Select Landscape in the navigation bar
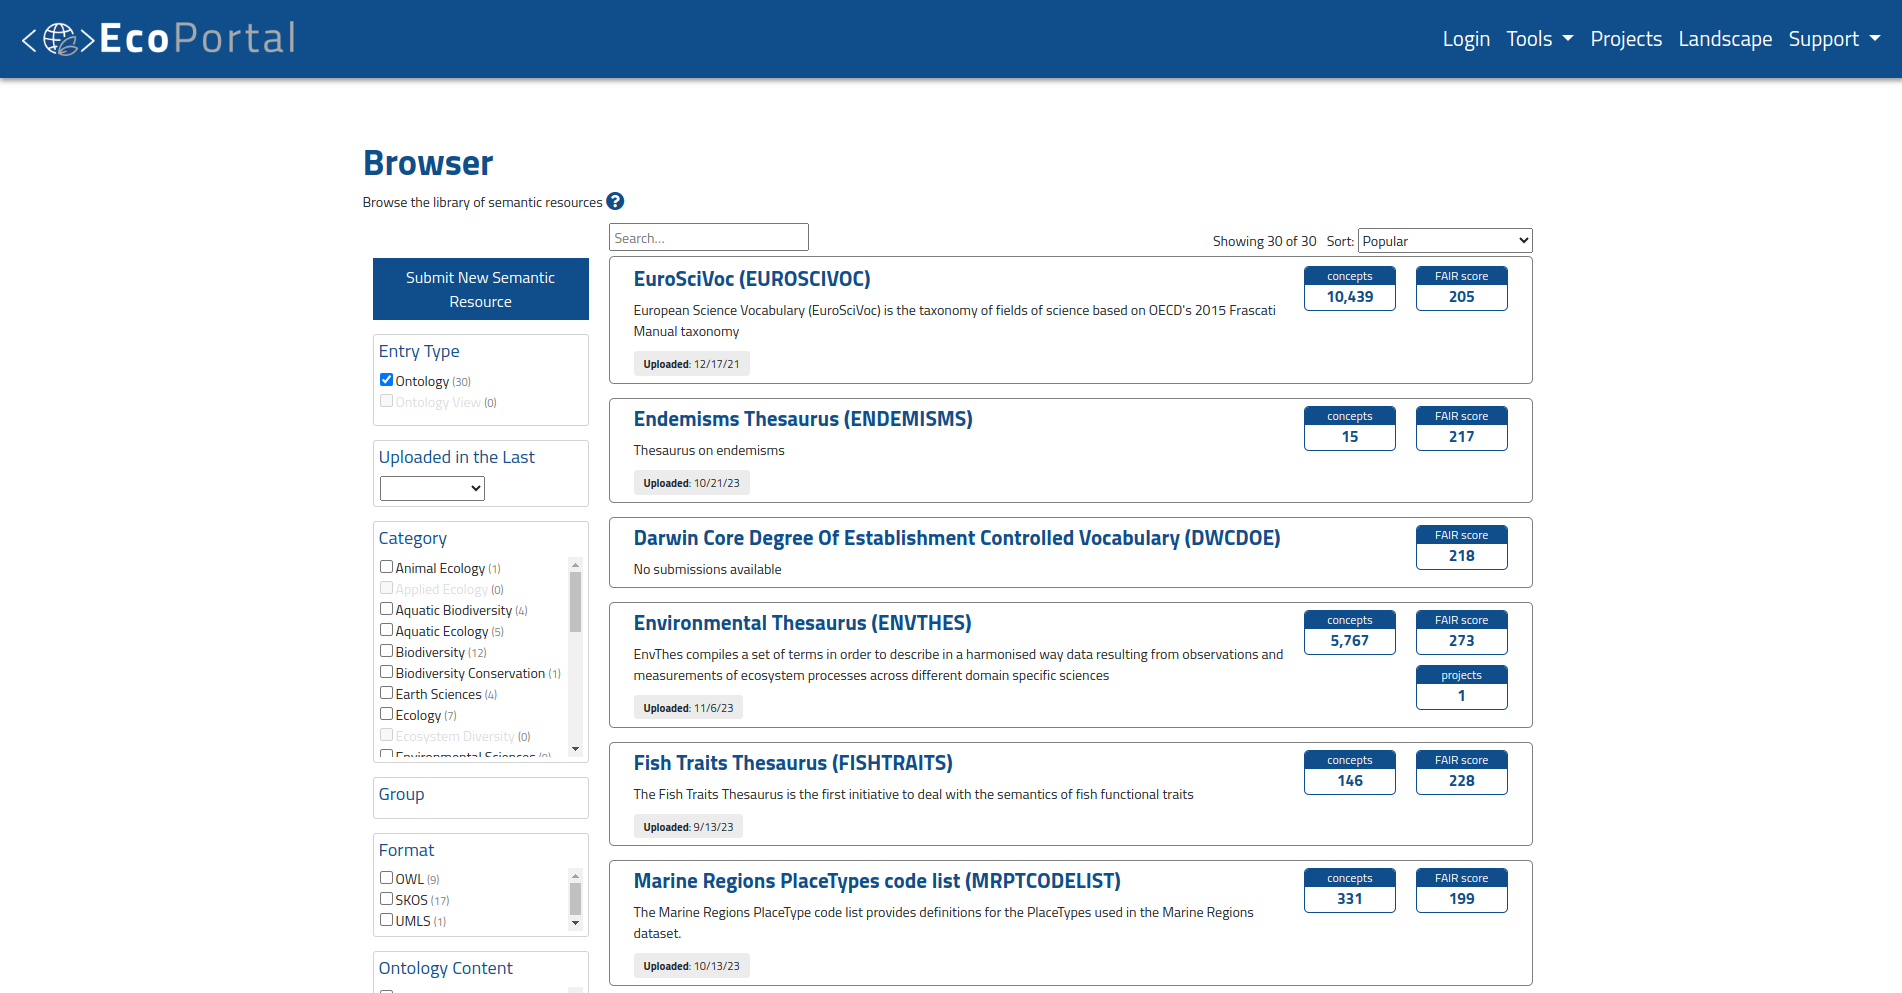 pos(1725,38)
